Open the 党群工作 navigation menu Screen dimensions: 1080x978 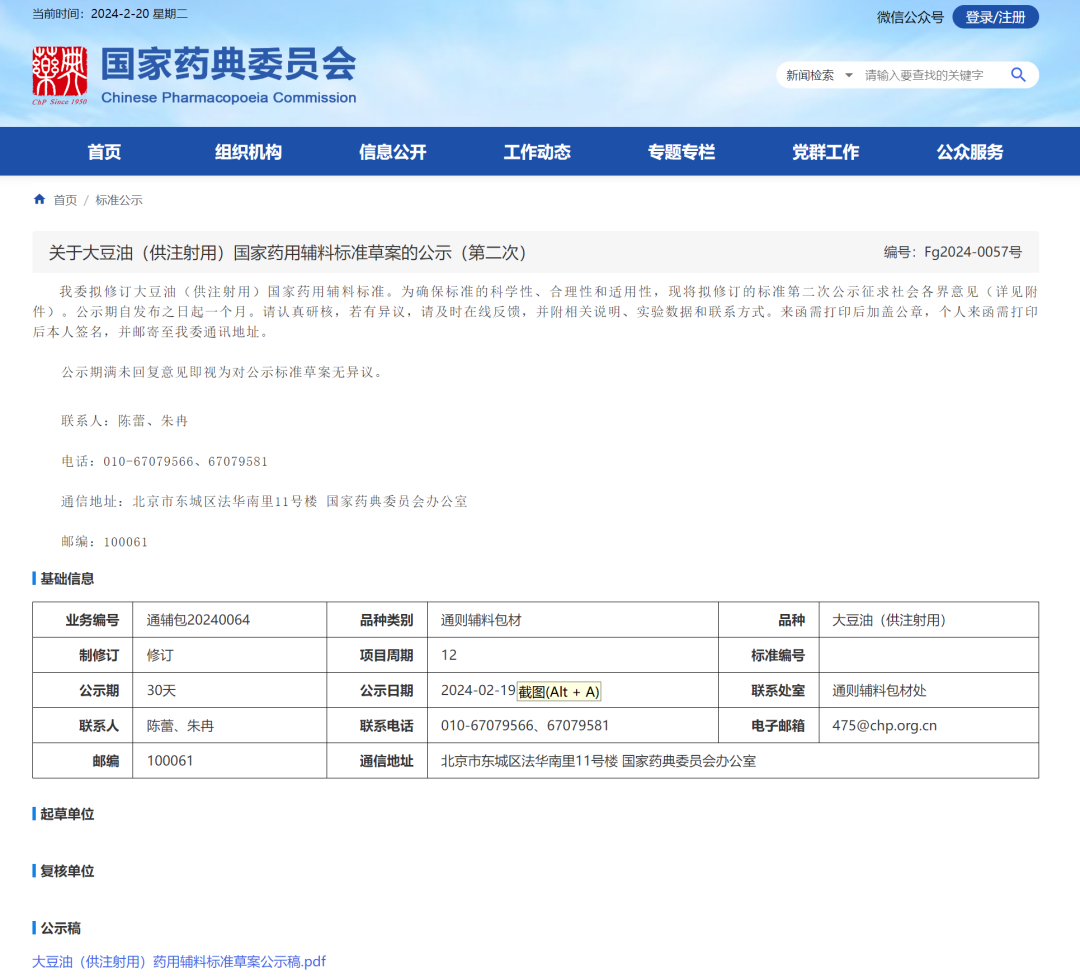click(825, 152)
